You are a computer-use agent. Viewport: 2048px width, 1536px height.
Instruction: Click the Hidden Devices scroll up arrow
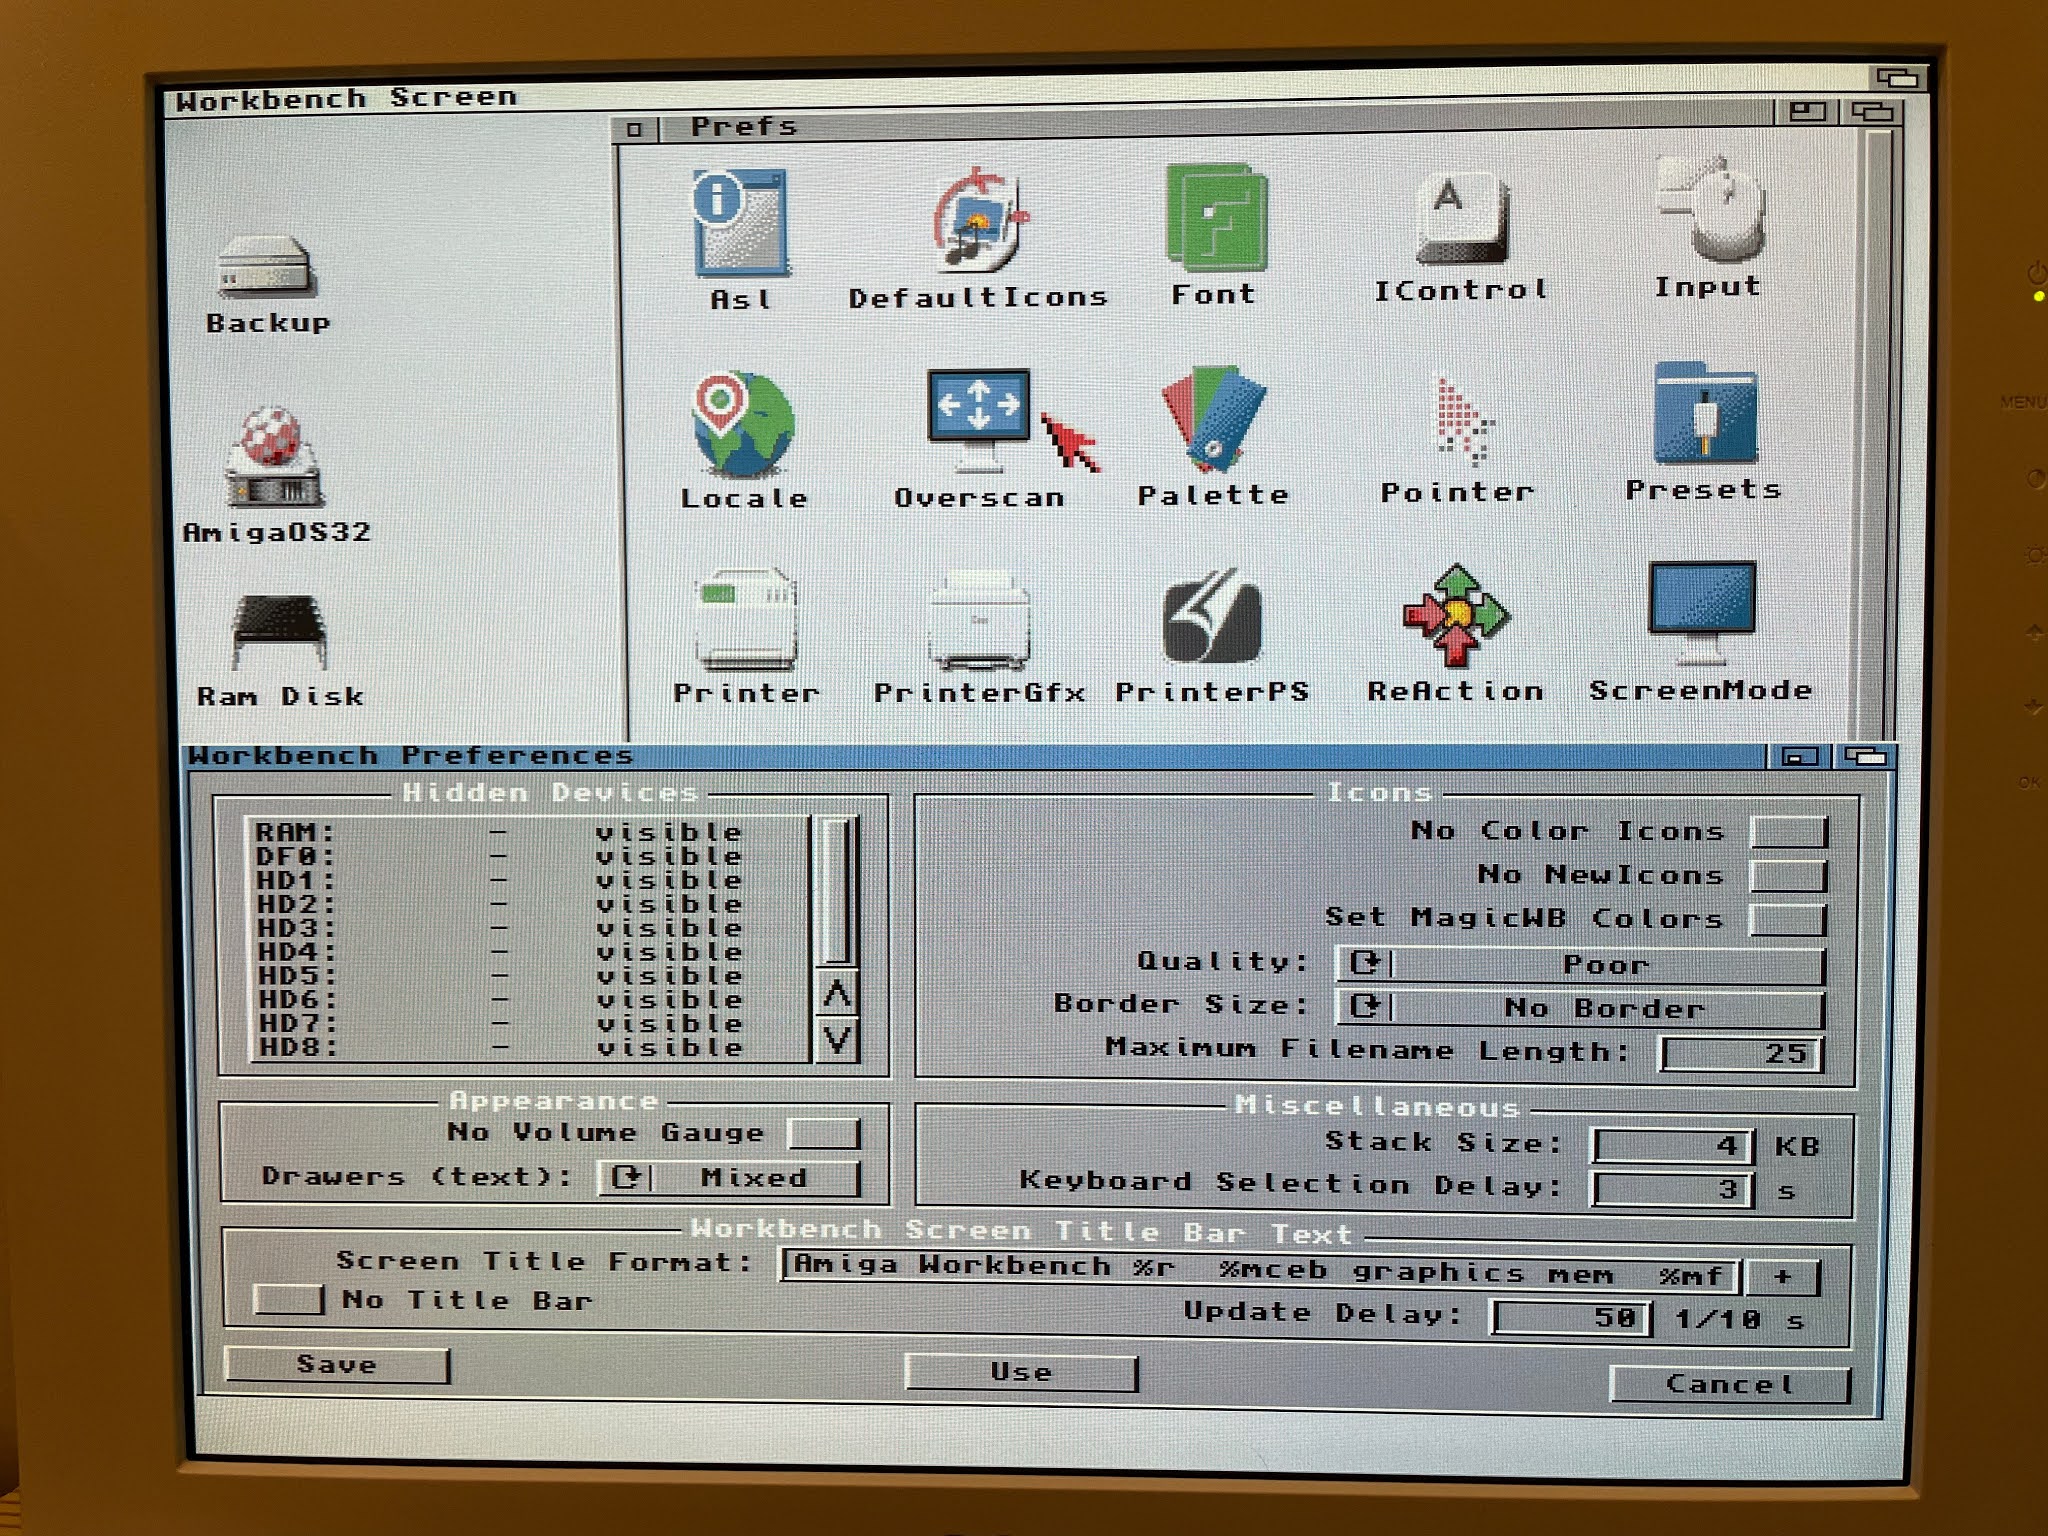(x=837, y=994)
